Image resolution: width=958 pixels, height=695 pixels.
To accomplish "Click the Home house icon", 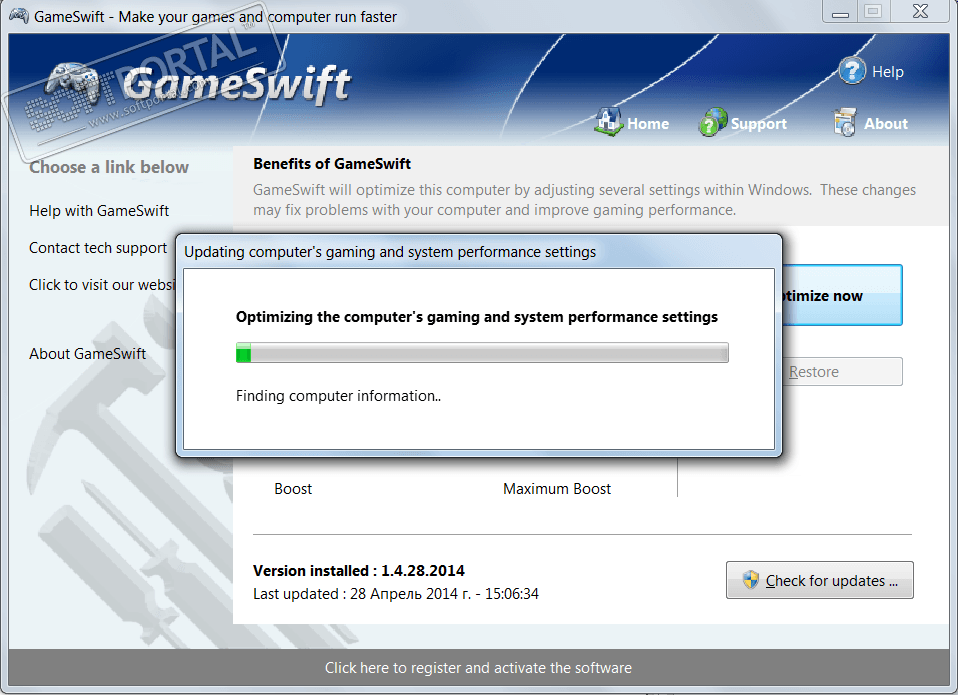I will [608, 122].
